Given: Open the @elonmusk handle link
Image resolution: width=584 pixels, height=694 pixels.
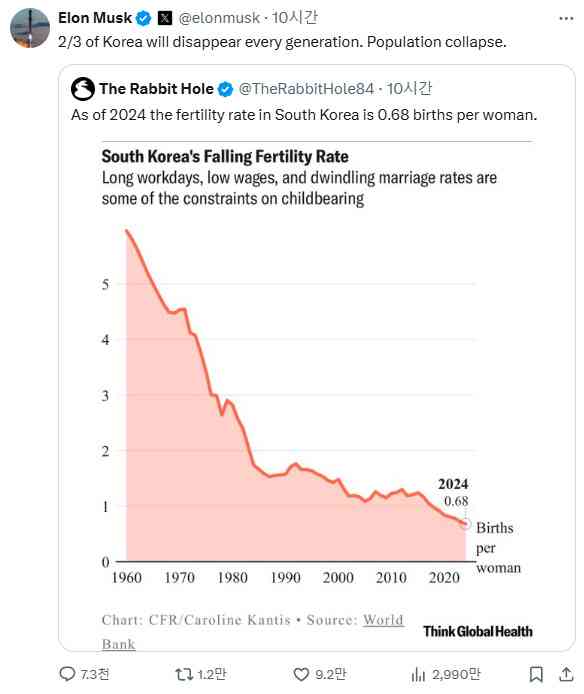Looking at the screenshot, I should pos(219,18).
